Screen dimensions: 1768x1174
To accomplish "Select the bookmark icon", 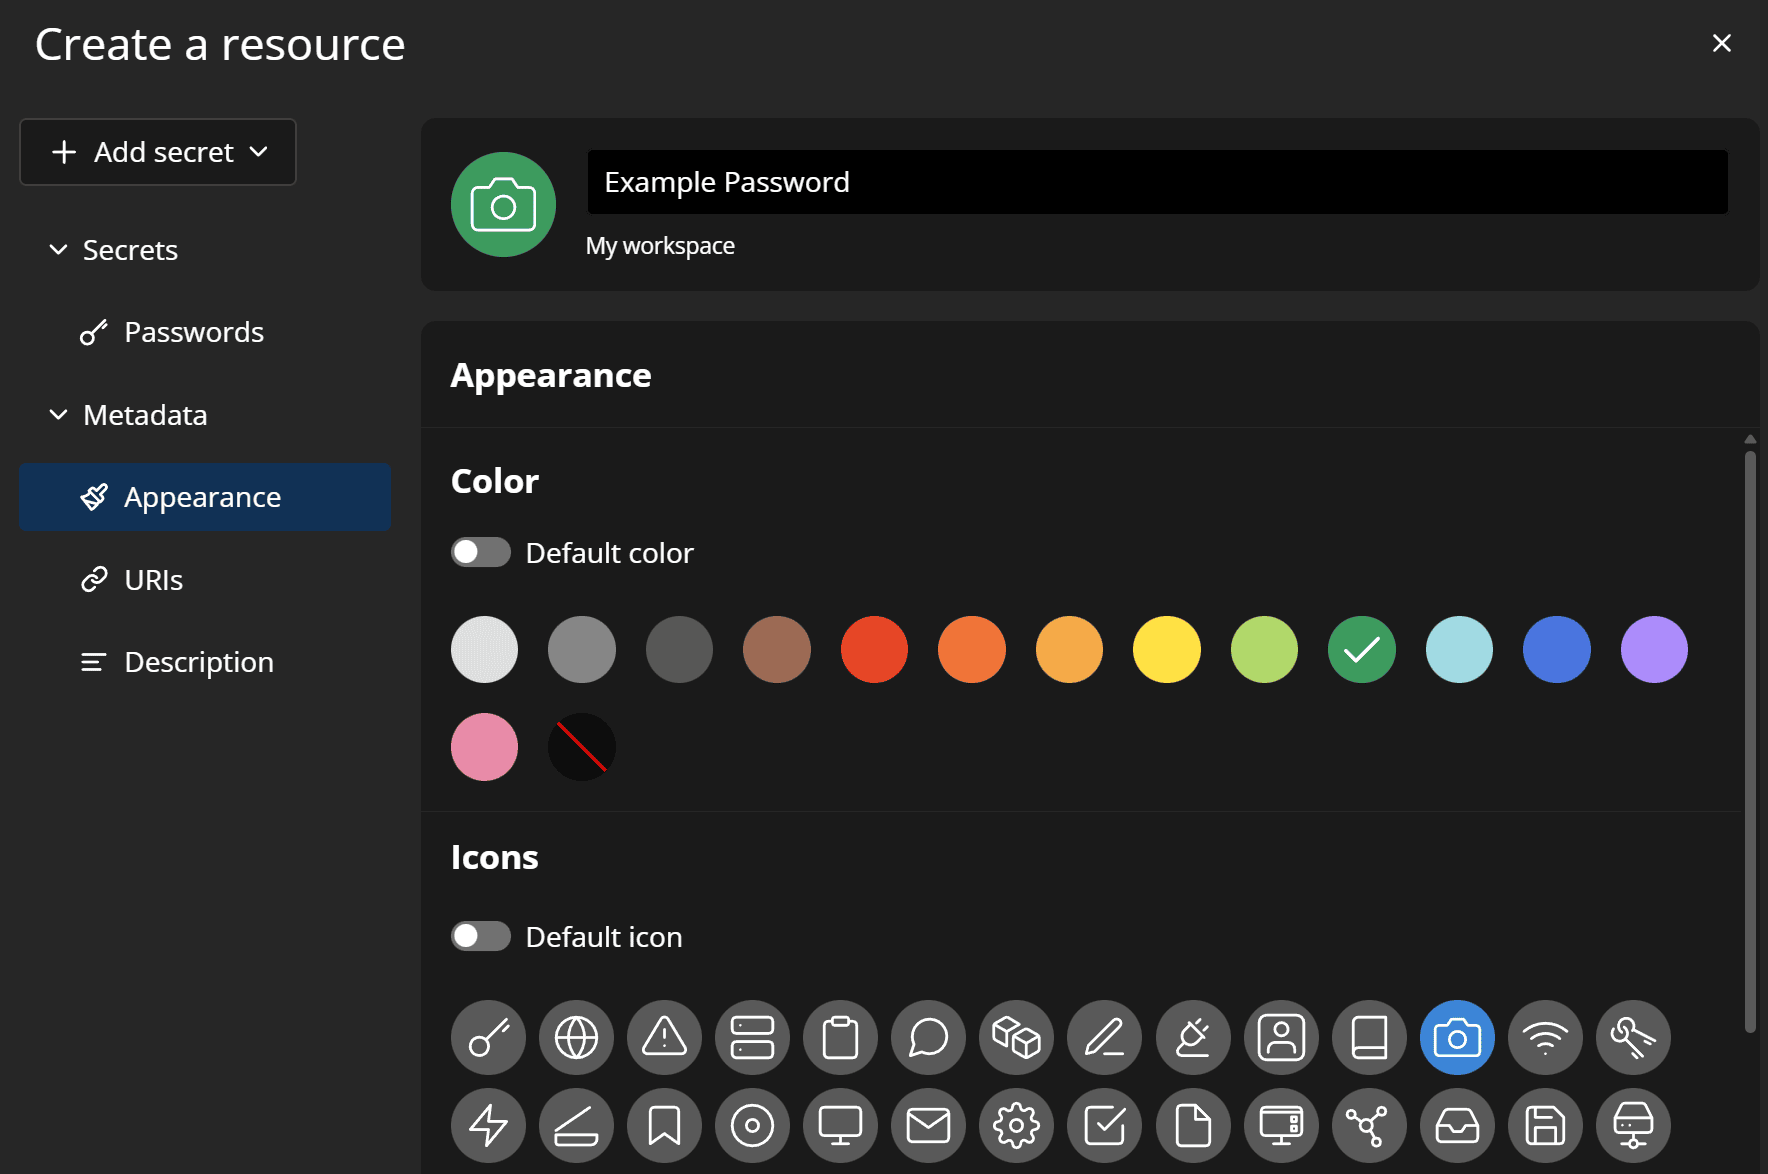I will pos(664,1125).
